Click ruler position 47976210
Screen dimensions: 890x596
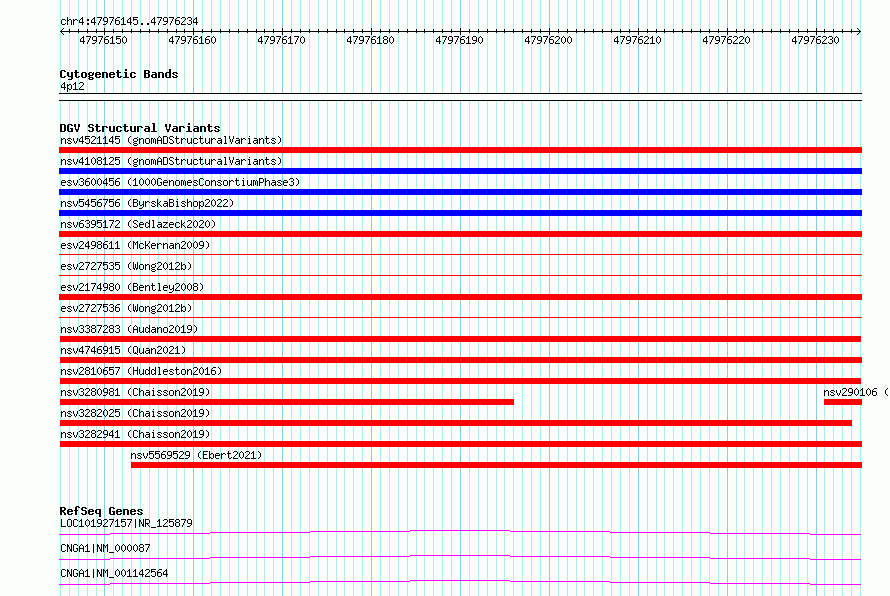pos(637,40)
